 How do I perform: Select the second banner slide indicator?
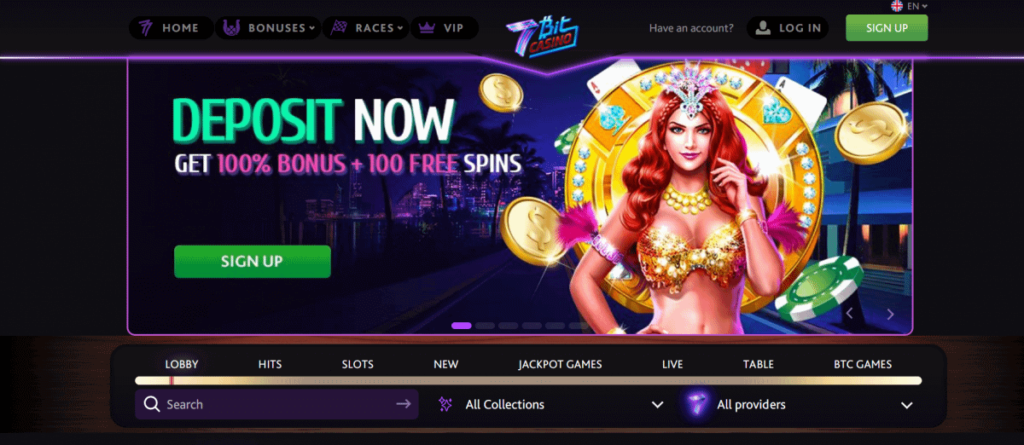click(x=485, y=325)
